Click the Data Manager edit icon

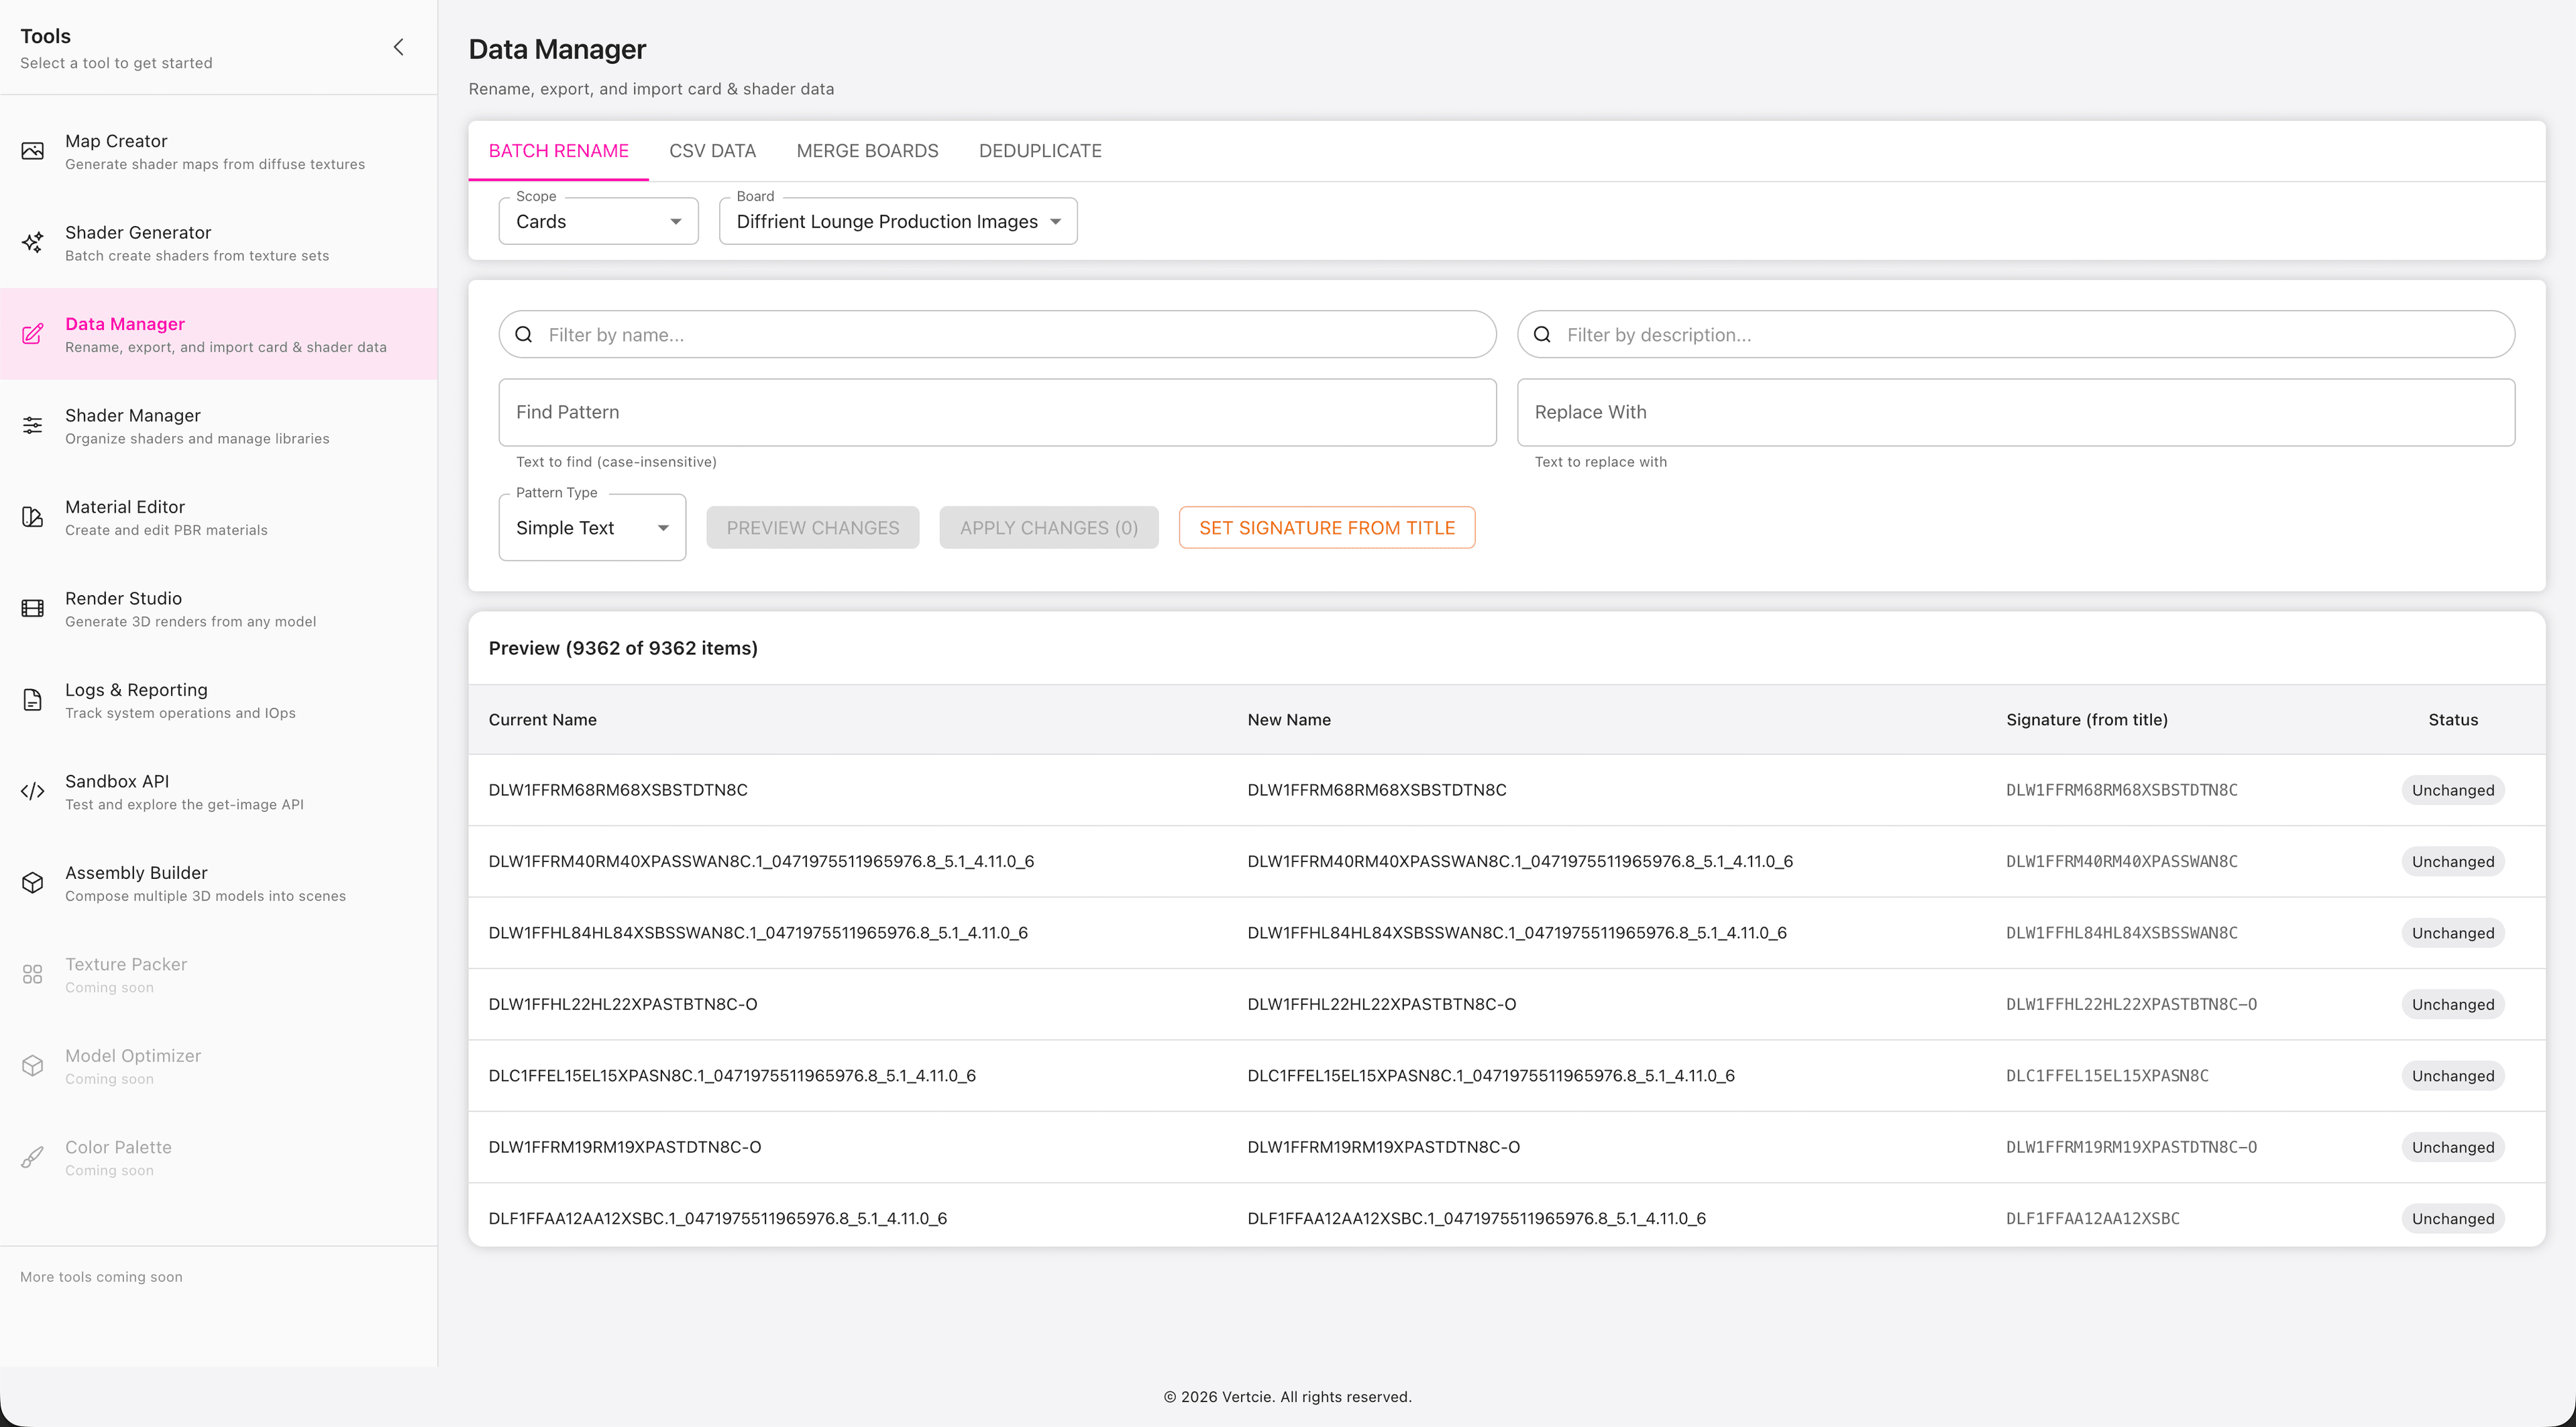(32, 334)
